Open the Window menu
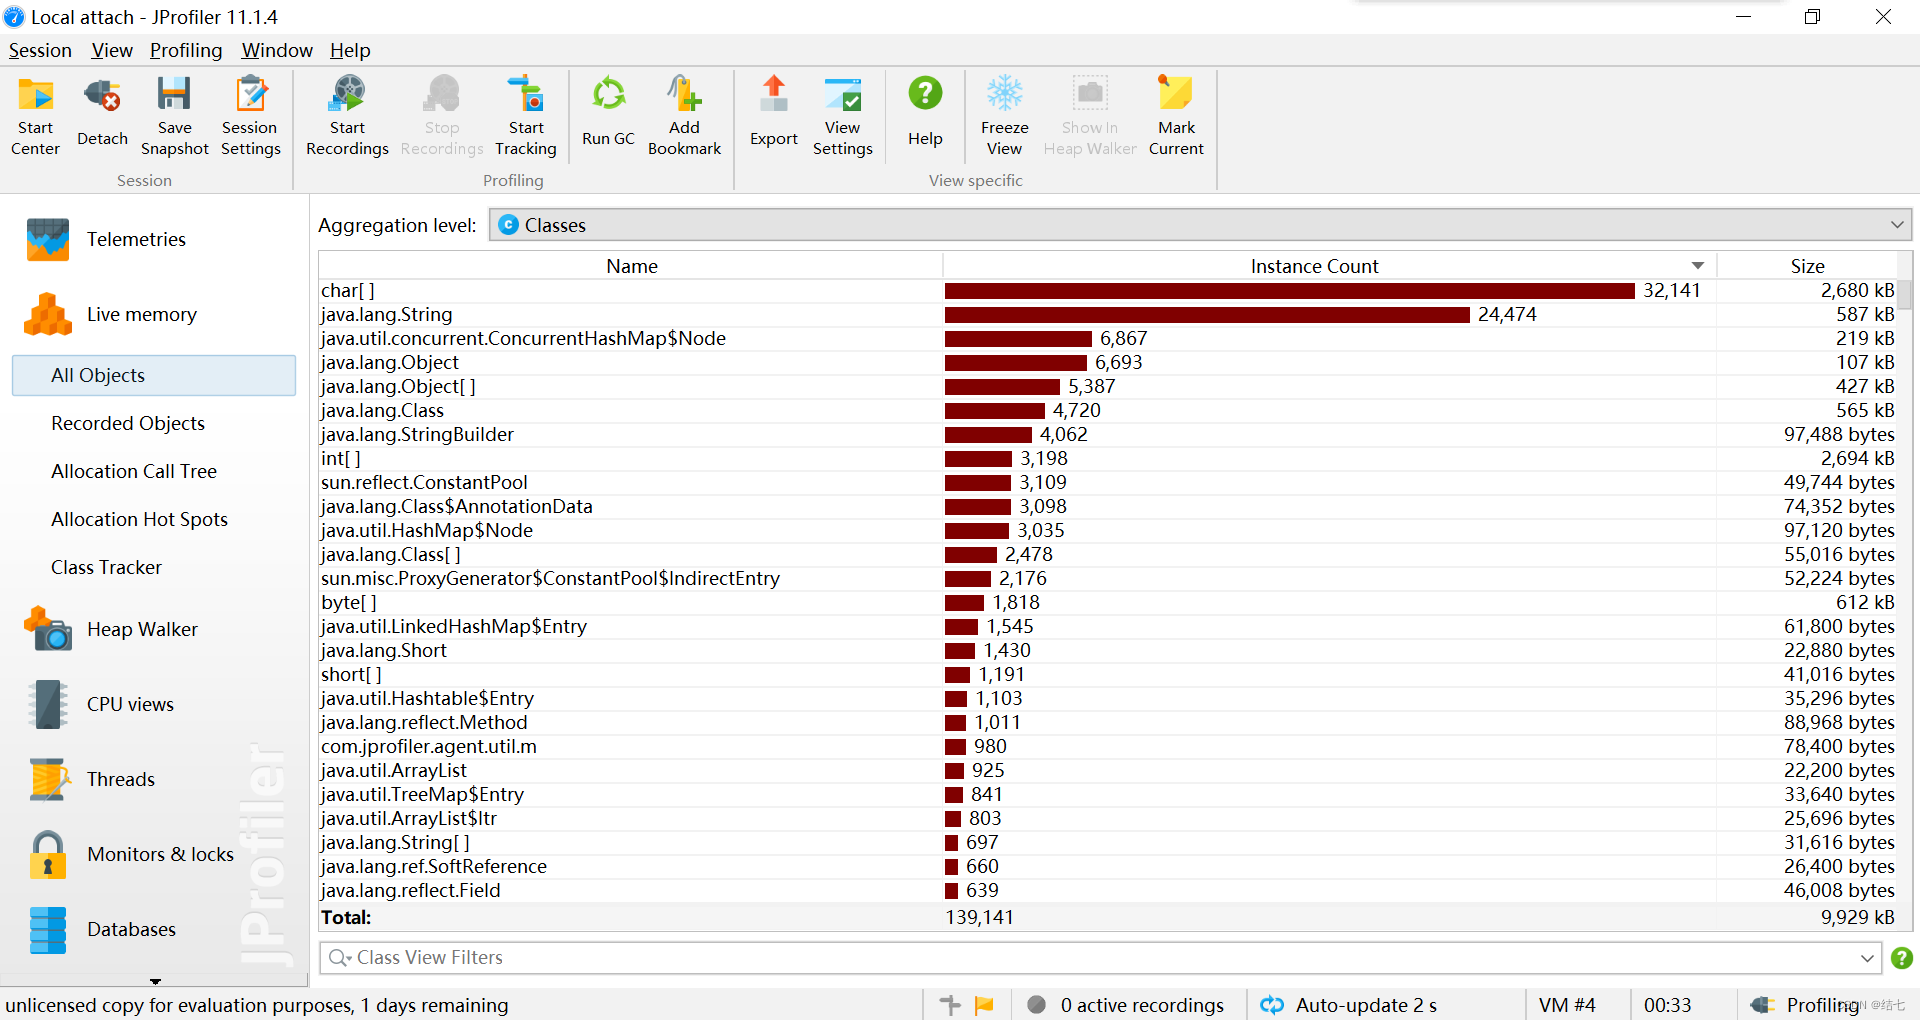The width and height of the screenshot is (1920, 1020). click(277, 50)
